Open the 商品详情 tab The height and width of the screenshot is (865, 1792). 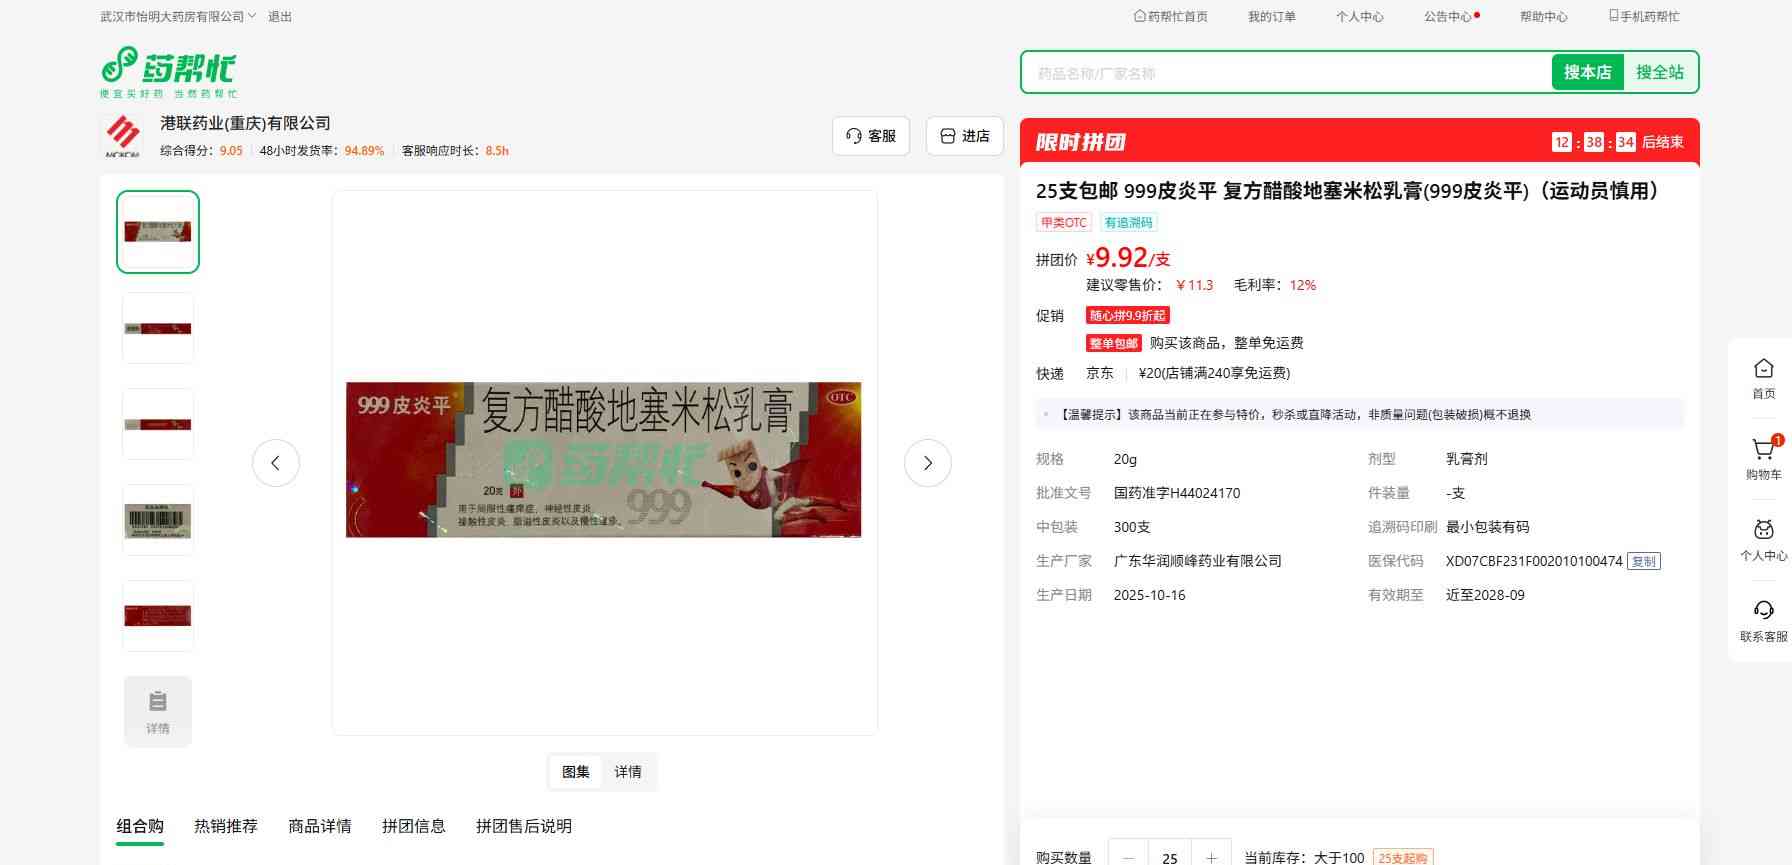(320, 826)
